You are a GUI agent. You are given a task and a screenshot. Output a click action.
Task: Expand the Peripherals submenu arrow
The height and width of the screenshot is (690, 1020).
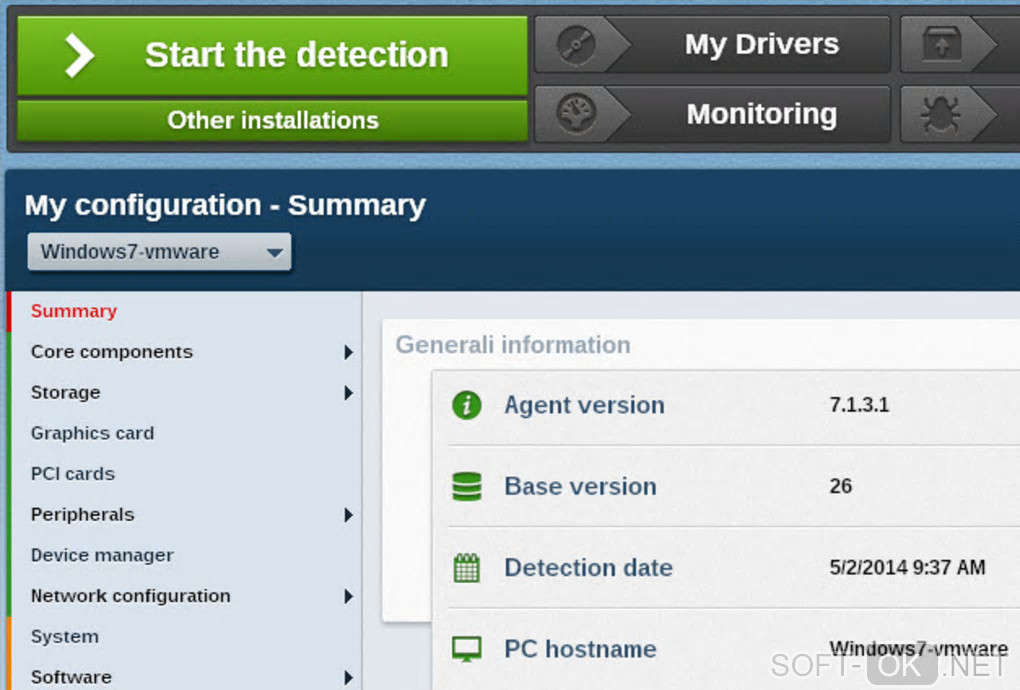[348, 515]
